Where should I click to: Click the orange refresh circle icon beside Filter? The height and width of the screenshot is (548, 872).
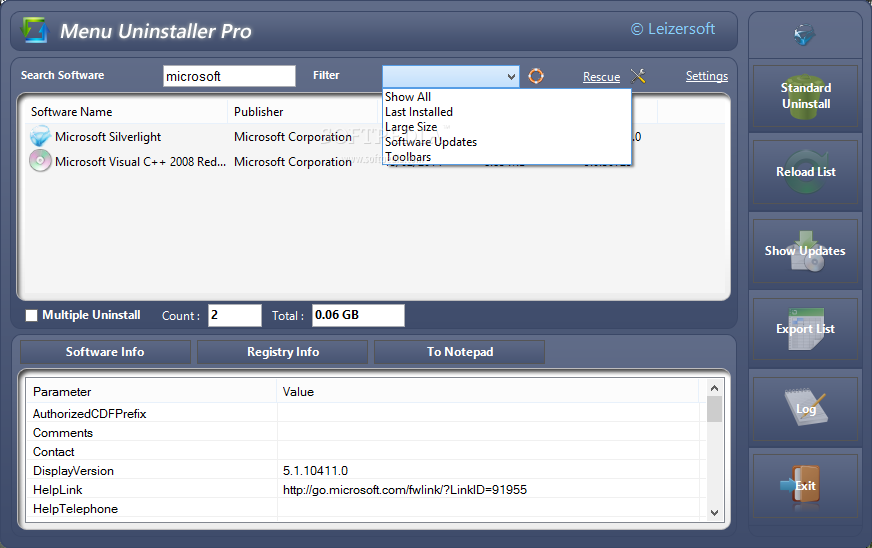click(536, 76)
